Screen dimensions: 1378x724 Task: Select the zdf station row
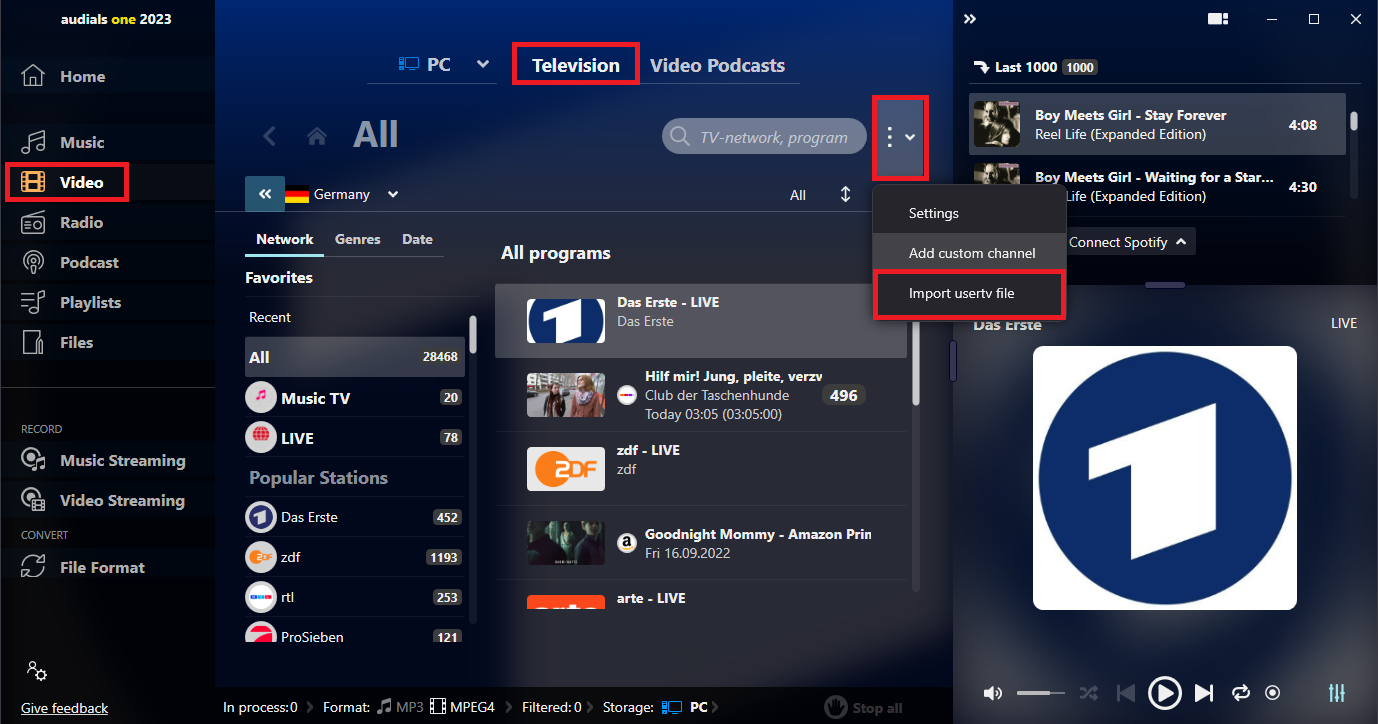coord(354,557)
